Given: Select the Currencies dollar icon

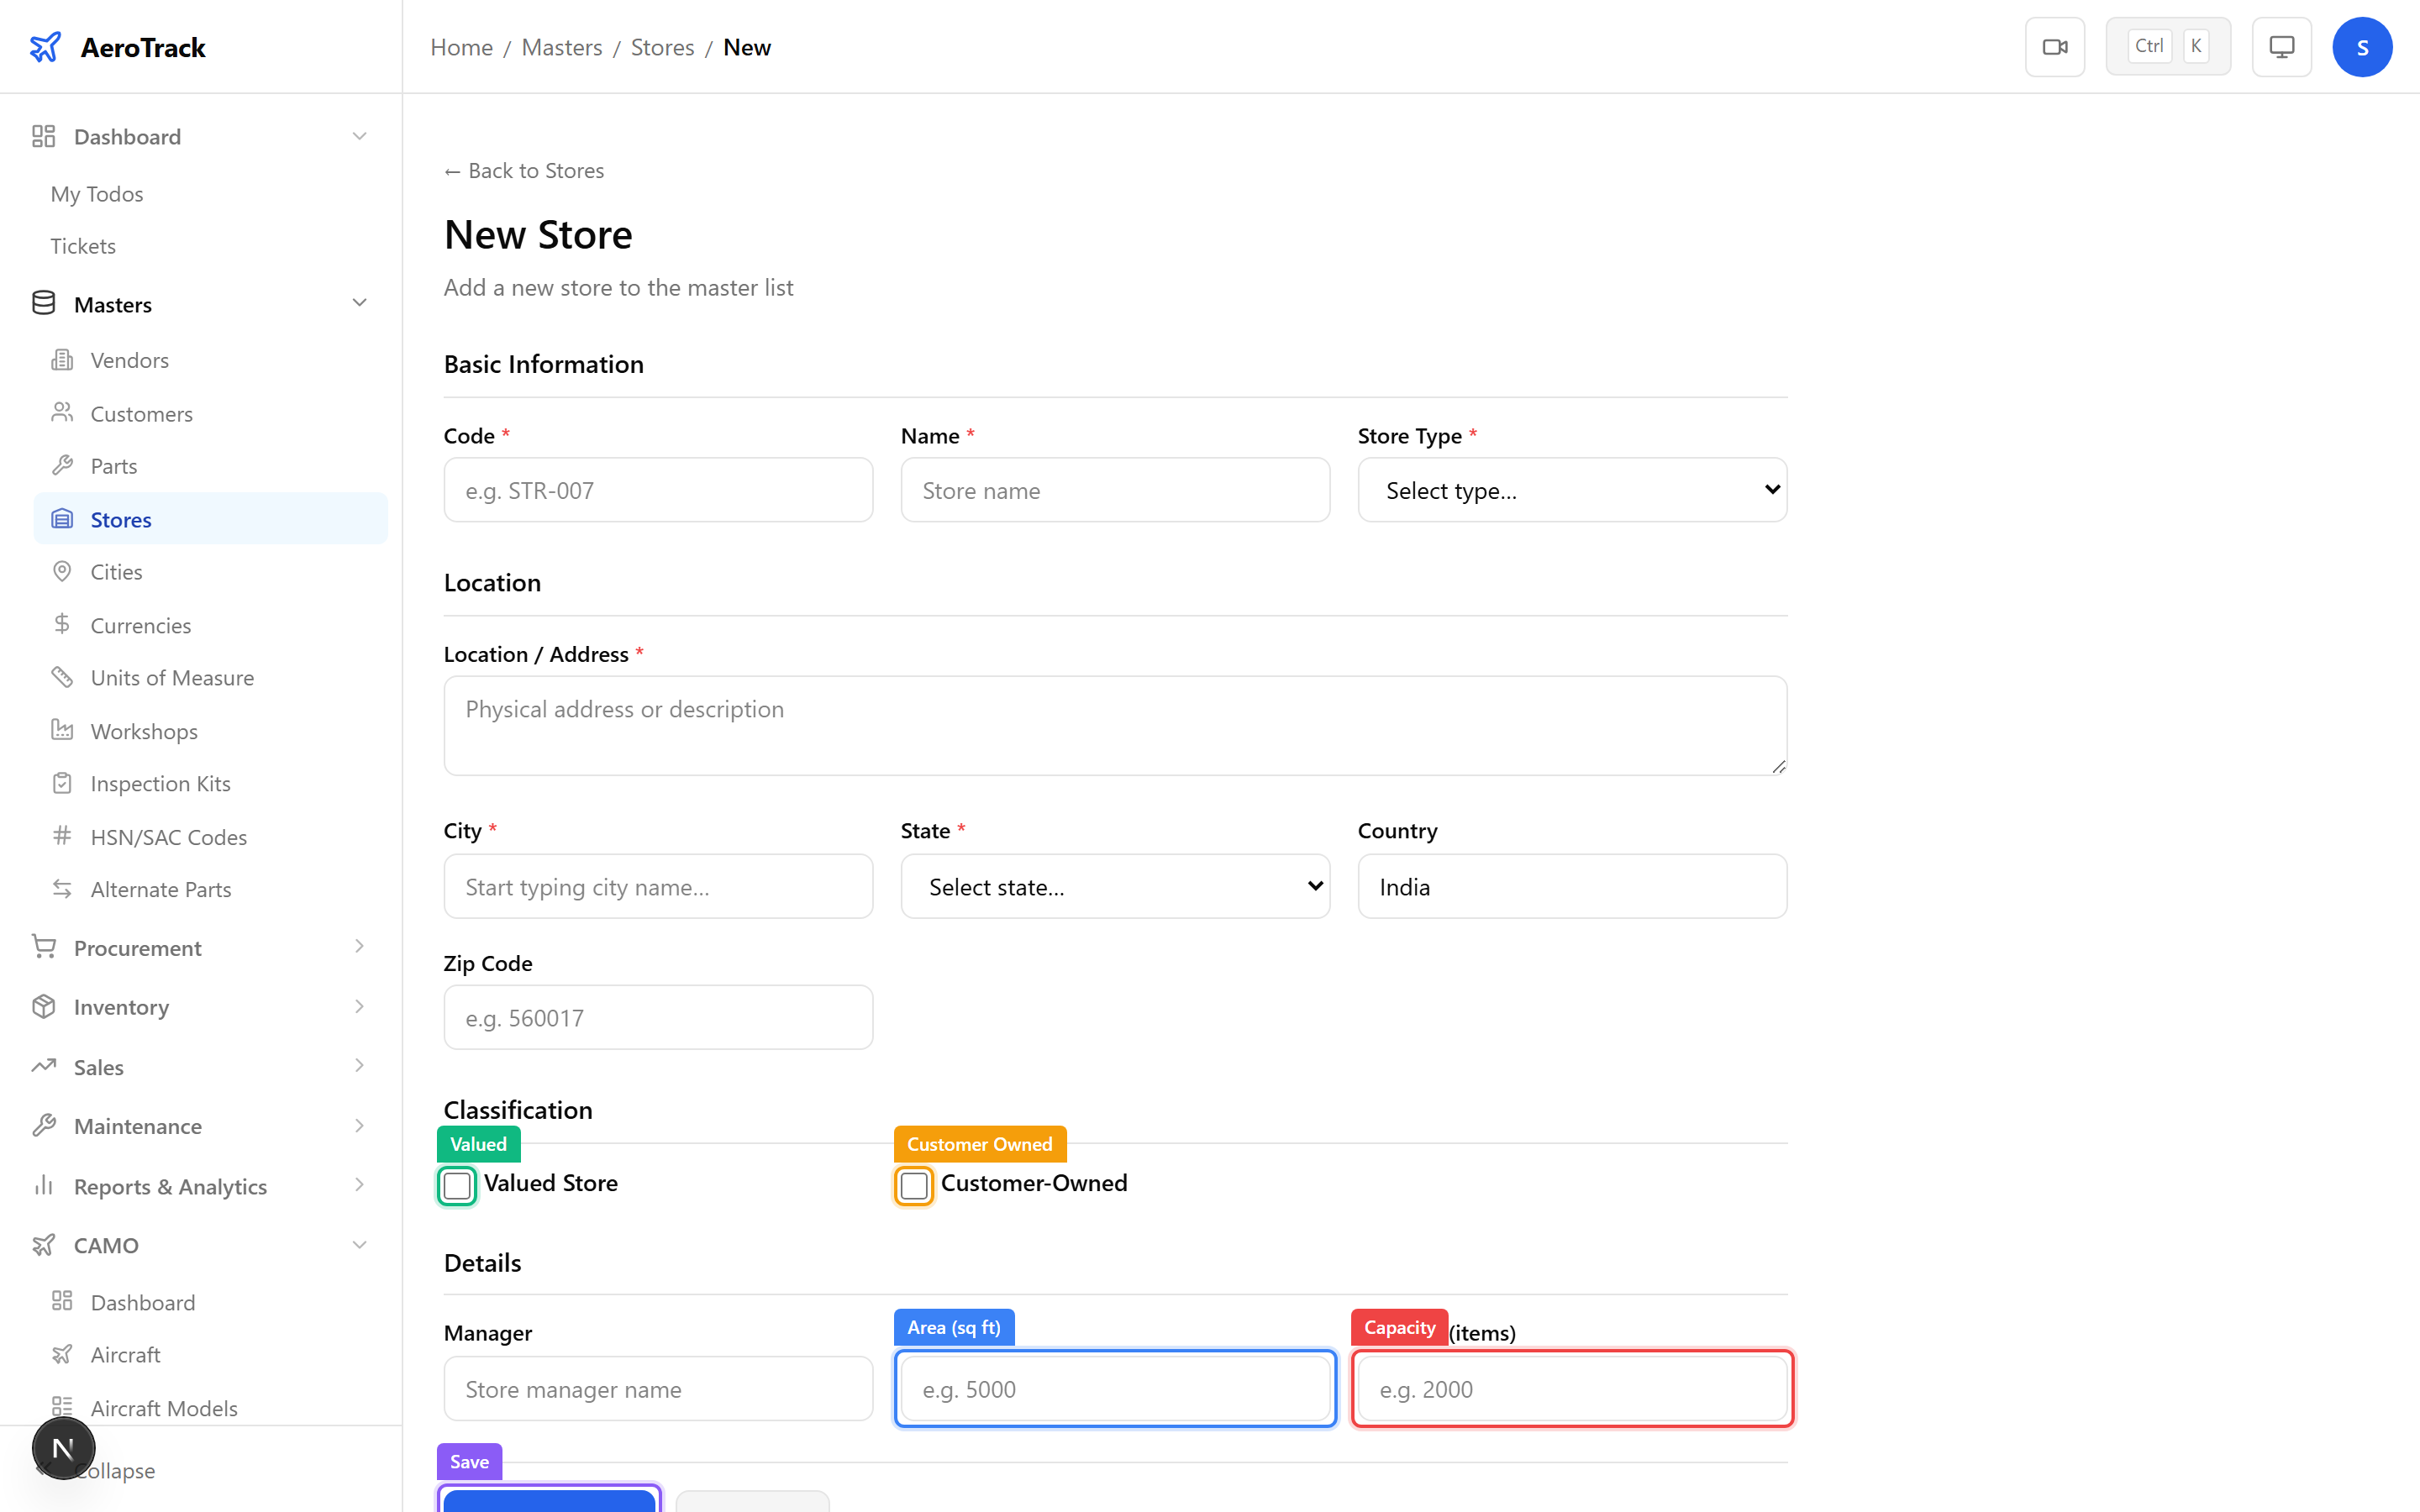Looking at the screenshot, I should [62, 624].
